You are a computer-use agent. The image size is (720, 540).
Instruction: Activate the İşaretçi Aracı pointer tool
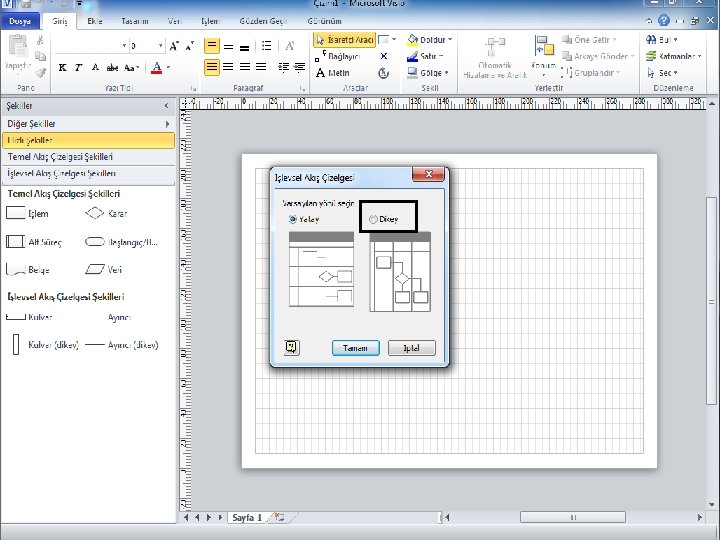click(x=344, y=40)
